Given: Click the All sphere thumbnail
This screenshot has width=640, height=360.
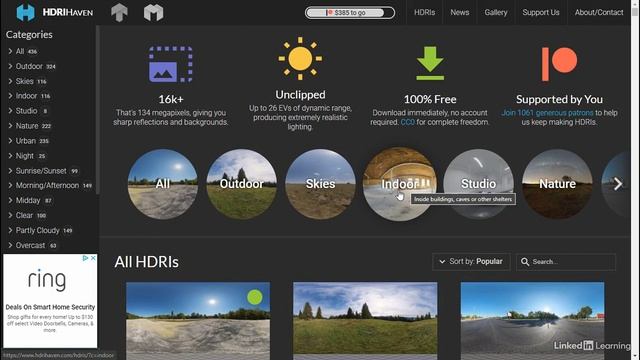Looking at the screenshot, I should (162, 184).
